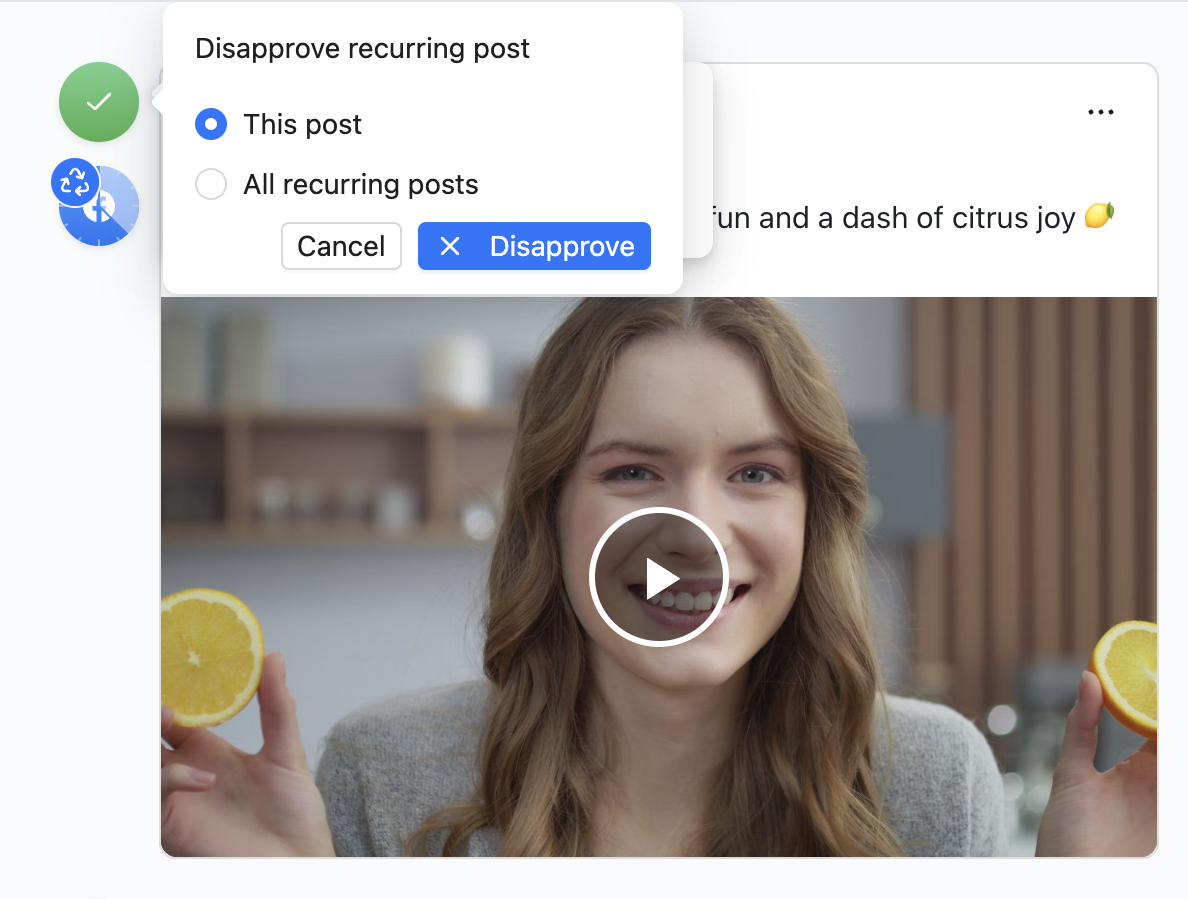Viewport: 1188px width, 899px height.
Task: Confirm with the Disapprove button text
Action: pos(562,247)
